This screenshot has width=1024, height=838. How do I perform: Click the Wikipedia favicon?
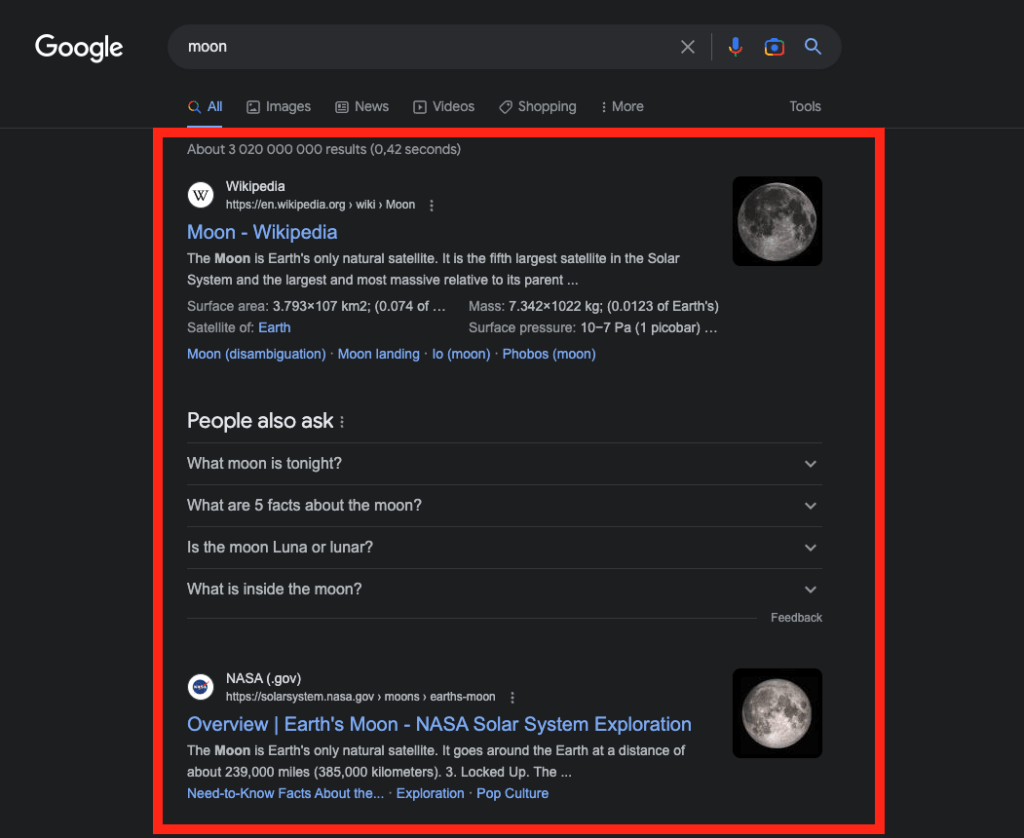pyautogui.click(x=200, y=195)
